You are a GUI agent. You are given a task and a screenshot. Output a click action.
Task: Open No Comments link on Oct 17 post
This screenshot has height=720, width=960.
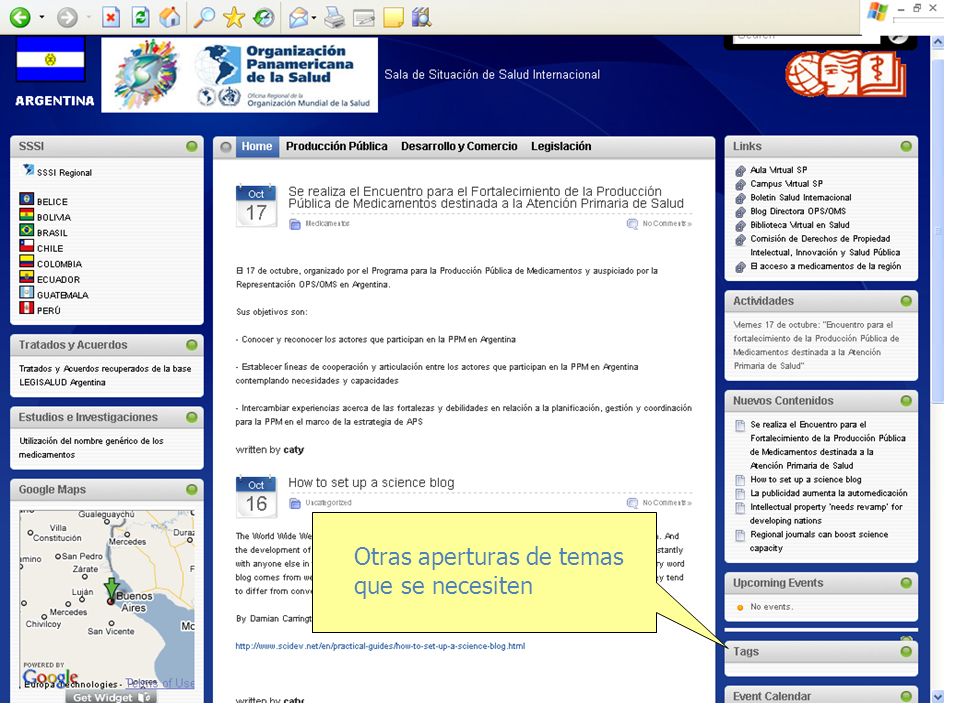(x=667, y=223)
